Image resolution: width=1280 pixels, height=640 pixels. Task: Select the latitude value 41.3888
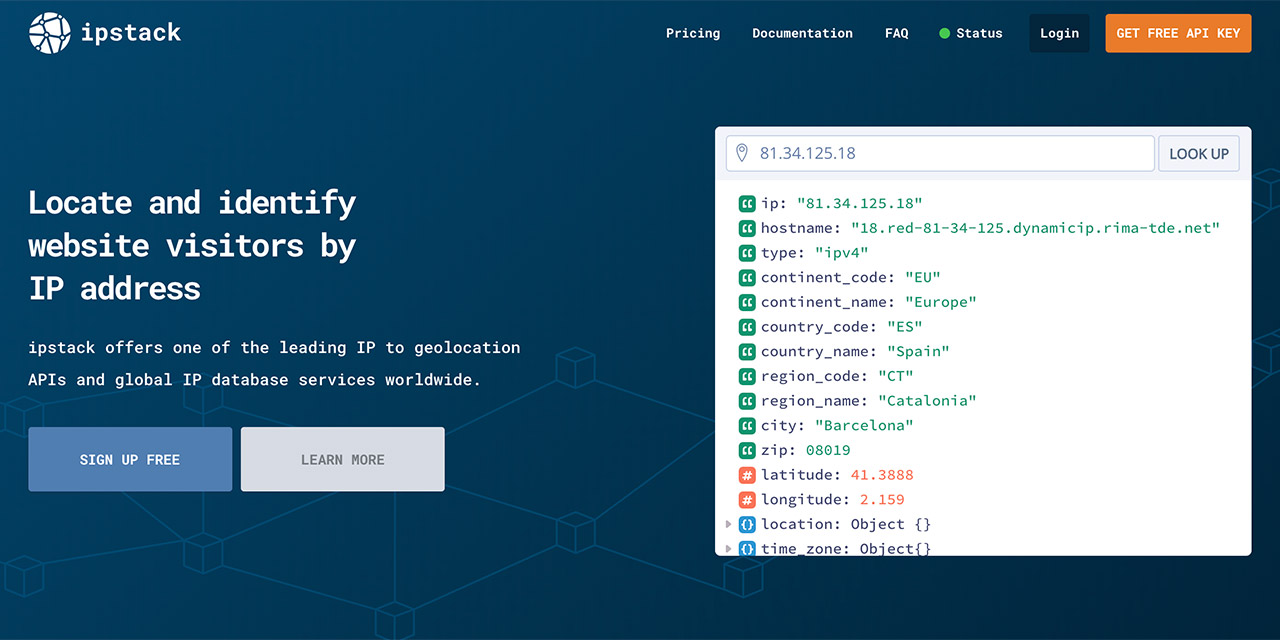882,475
